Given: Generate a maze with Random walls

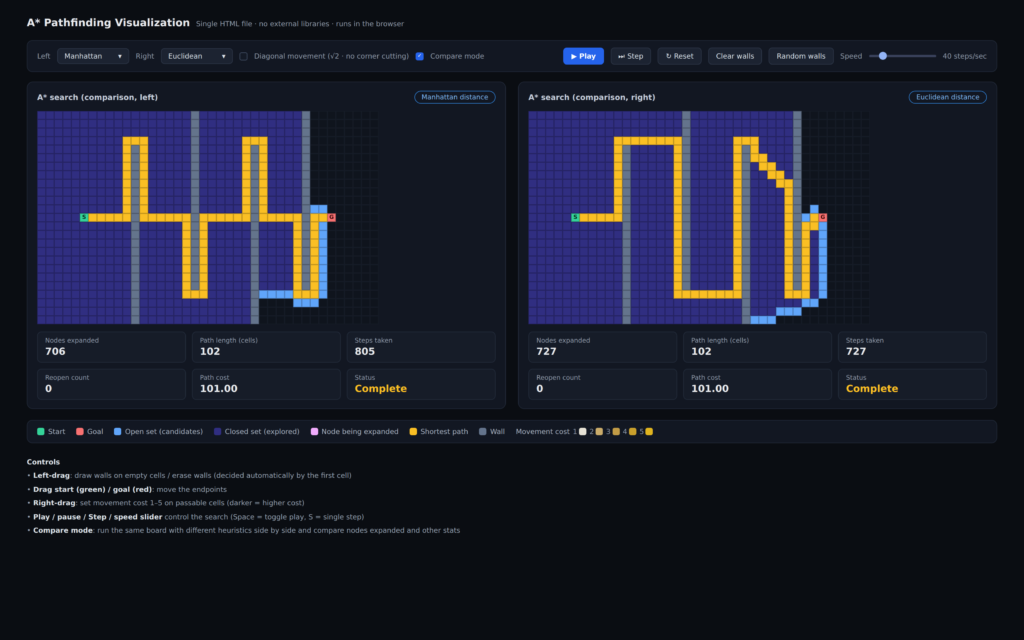Looking at the screenshot, I should point(801,56).
